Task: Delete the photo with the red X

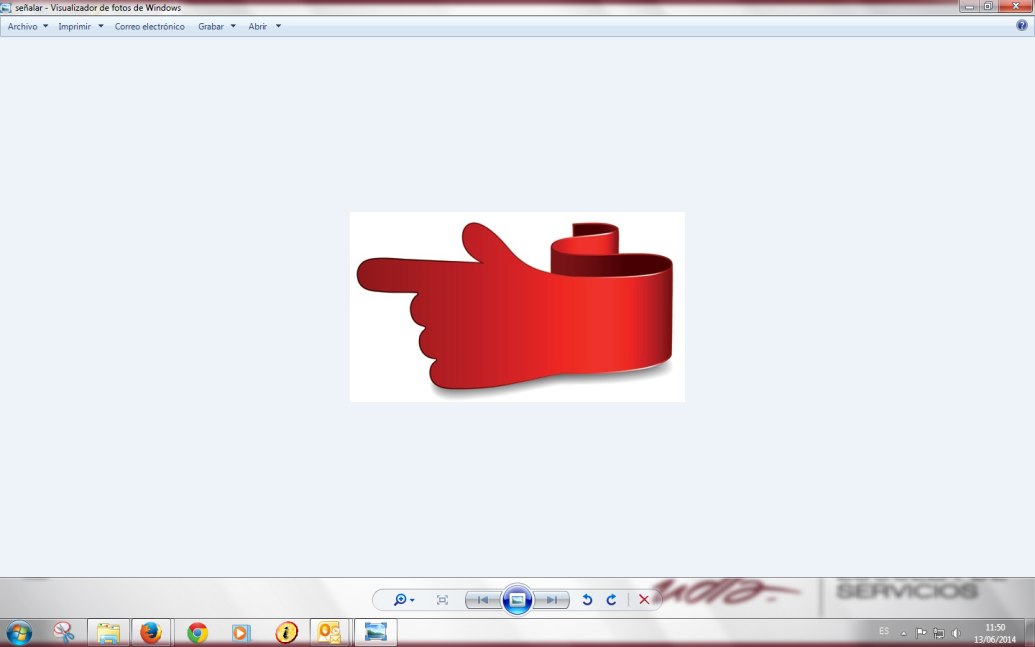Action: tap(644, 600)
